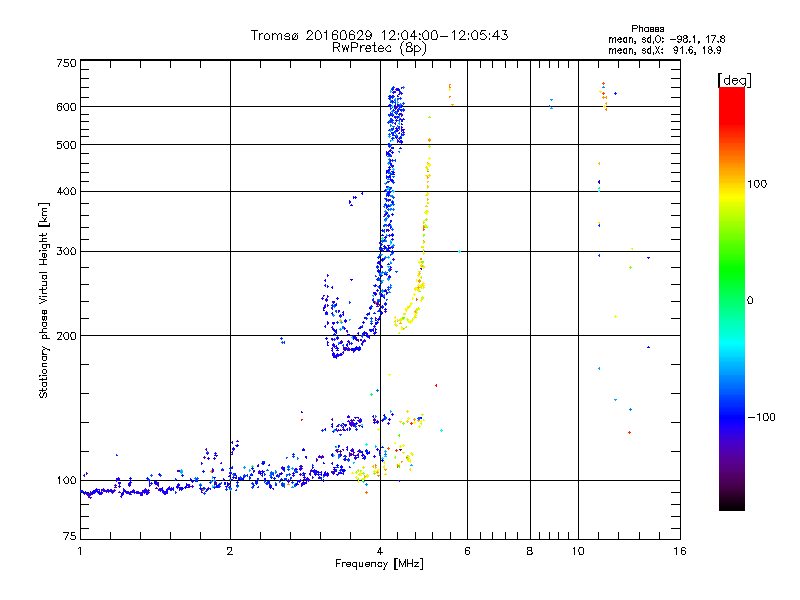The height and width of the screenshot is (600, 800).
Task: Click the frequency axis tick "6"
Action: coord(467,551)
